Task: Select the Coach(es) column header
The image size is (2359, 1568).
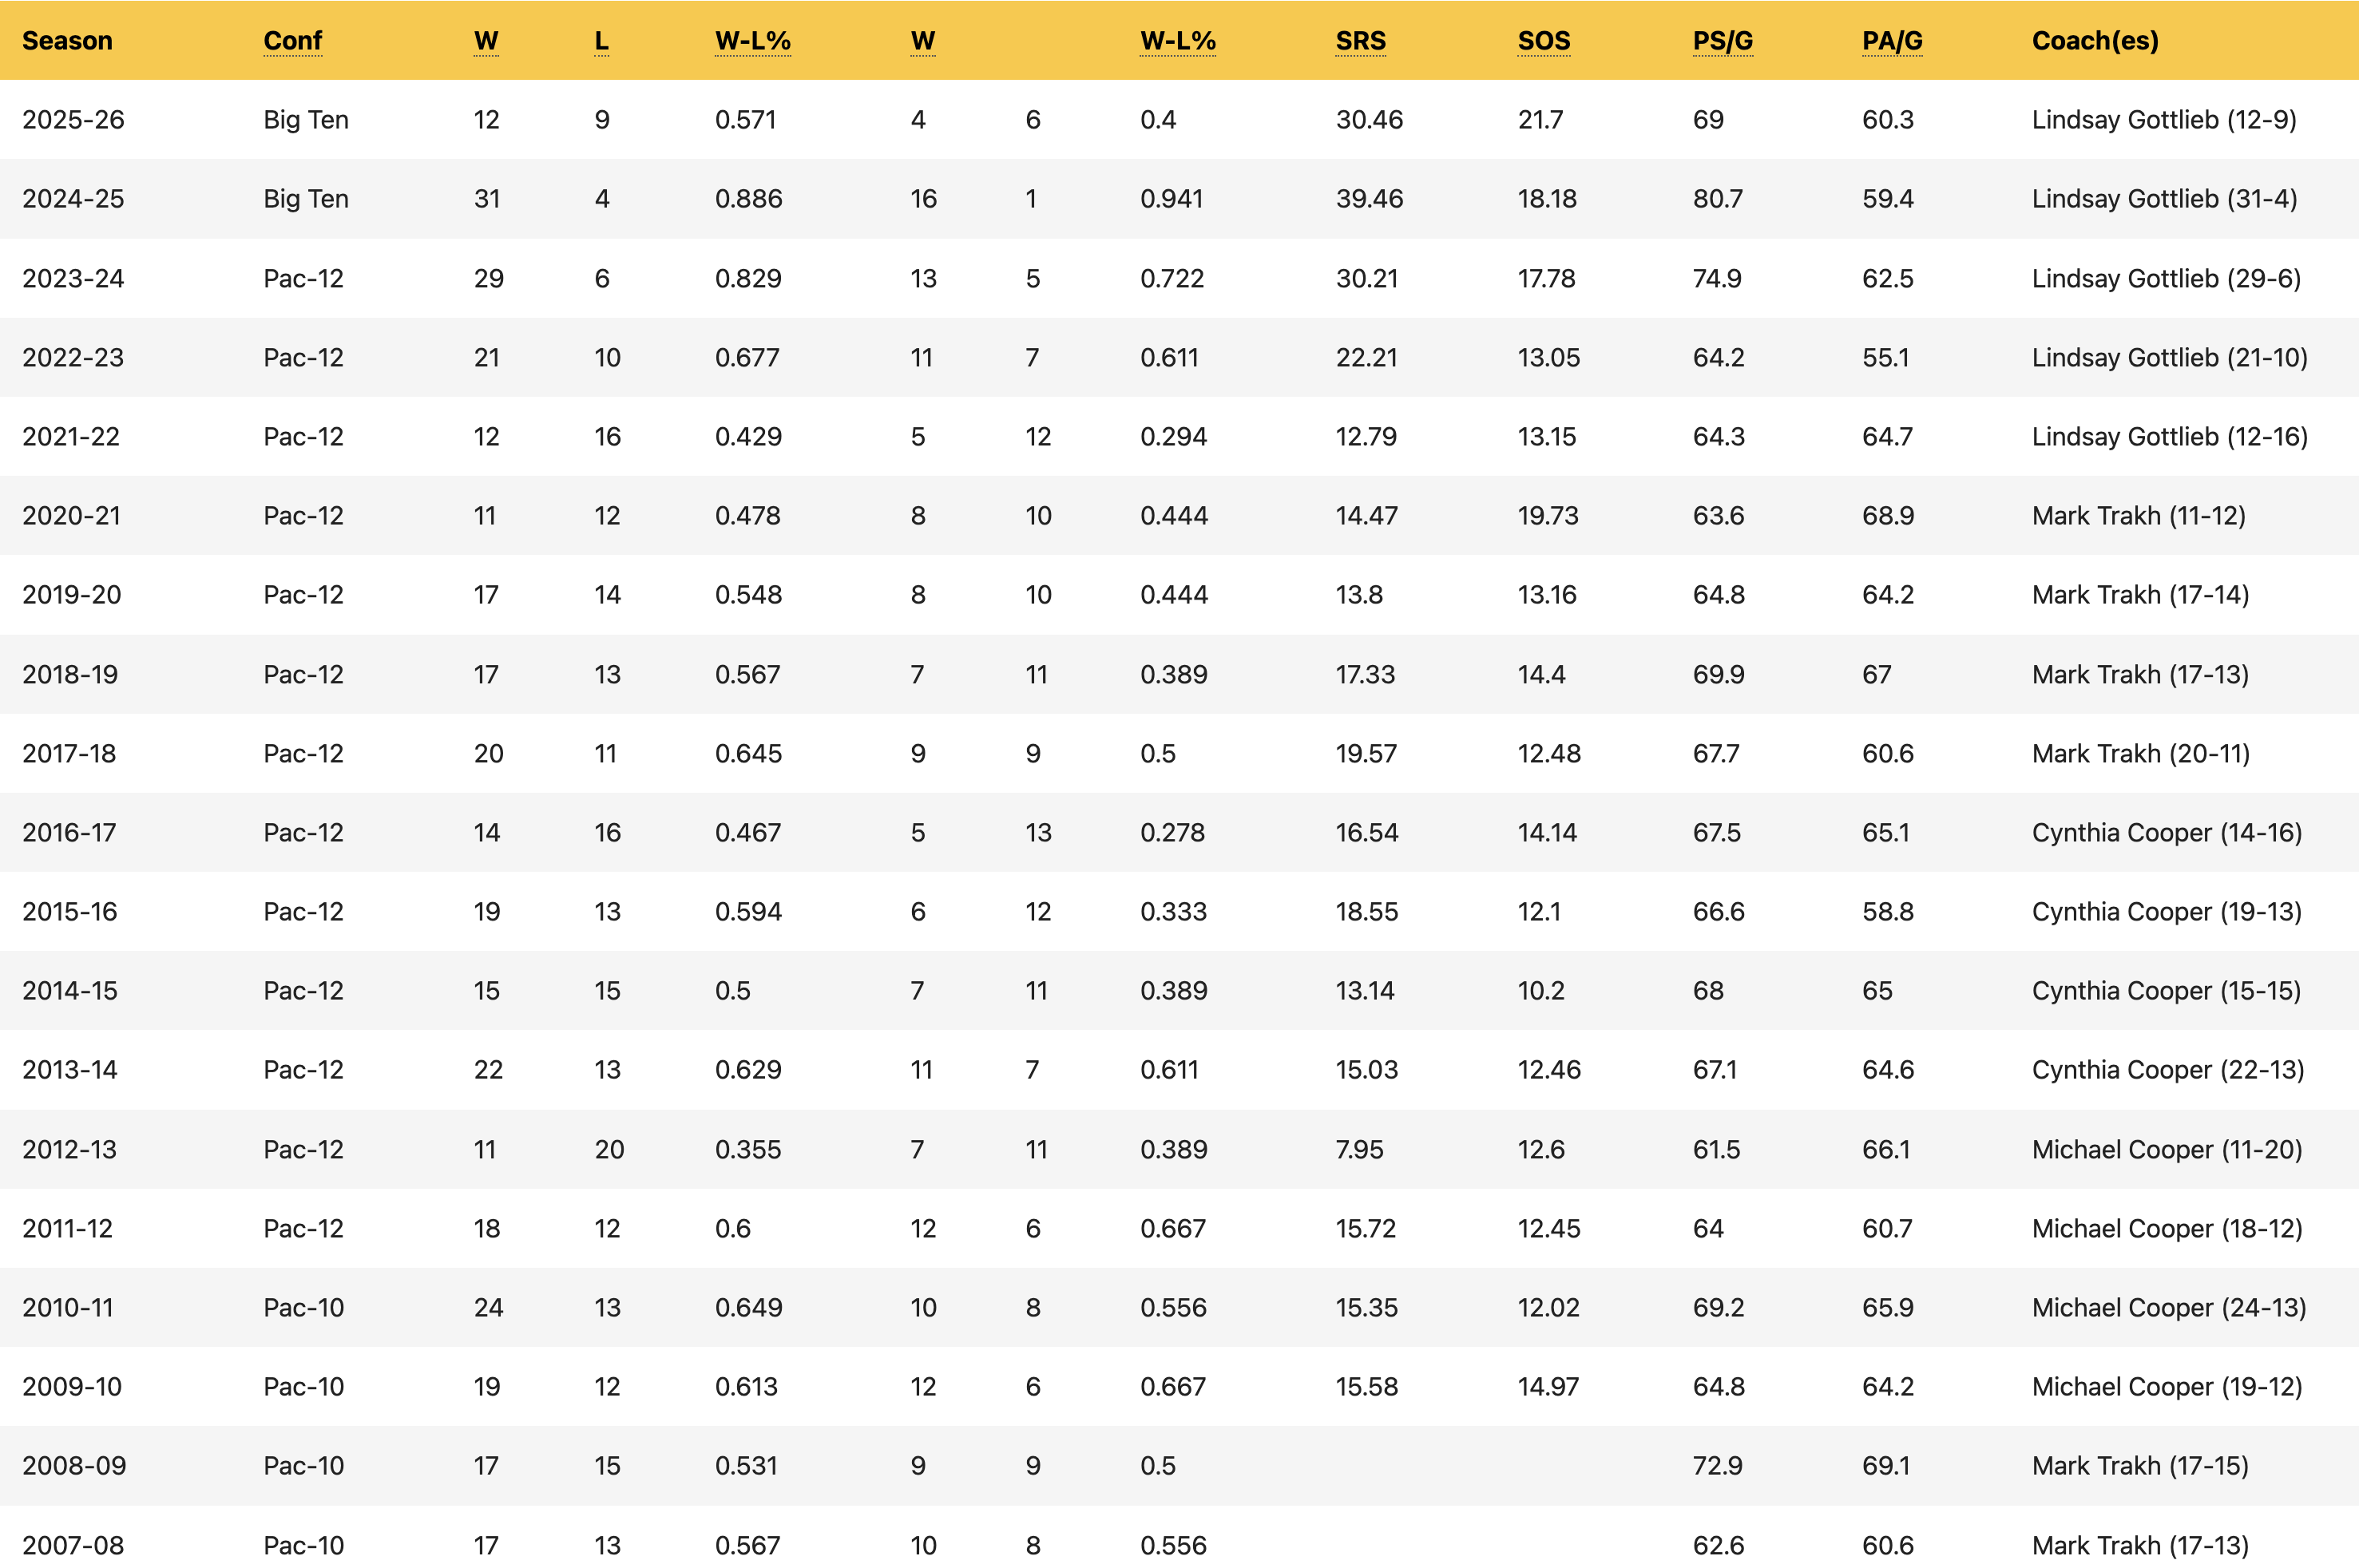Action: [x=2095, y=41]
